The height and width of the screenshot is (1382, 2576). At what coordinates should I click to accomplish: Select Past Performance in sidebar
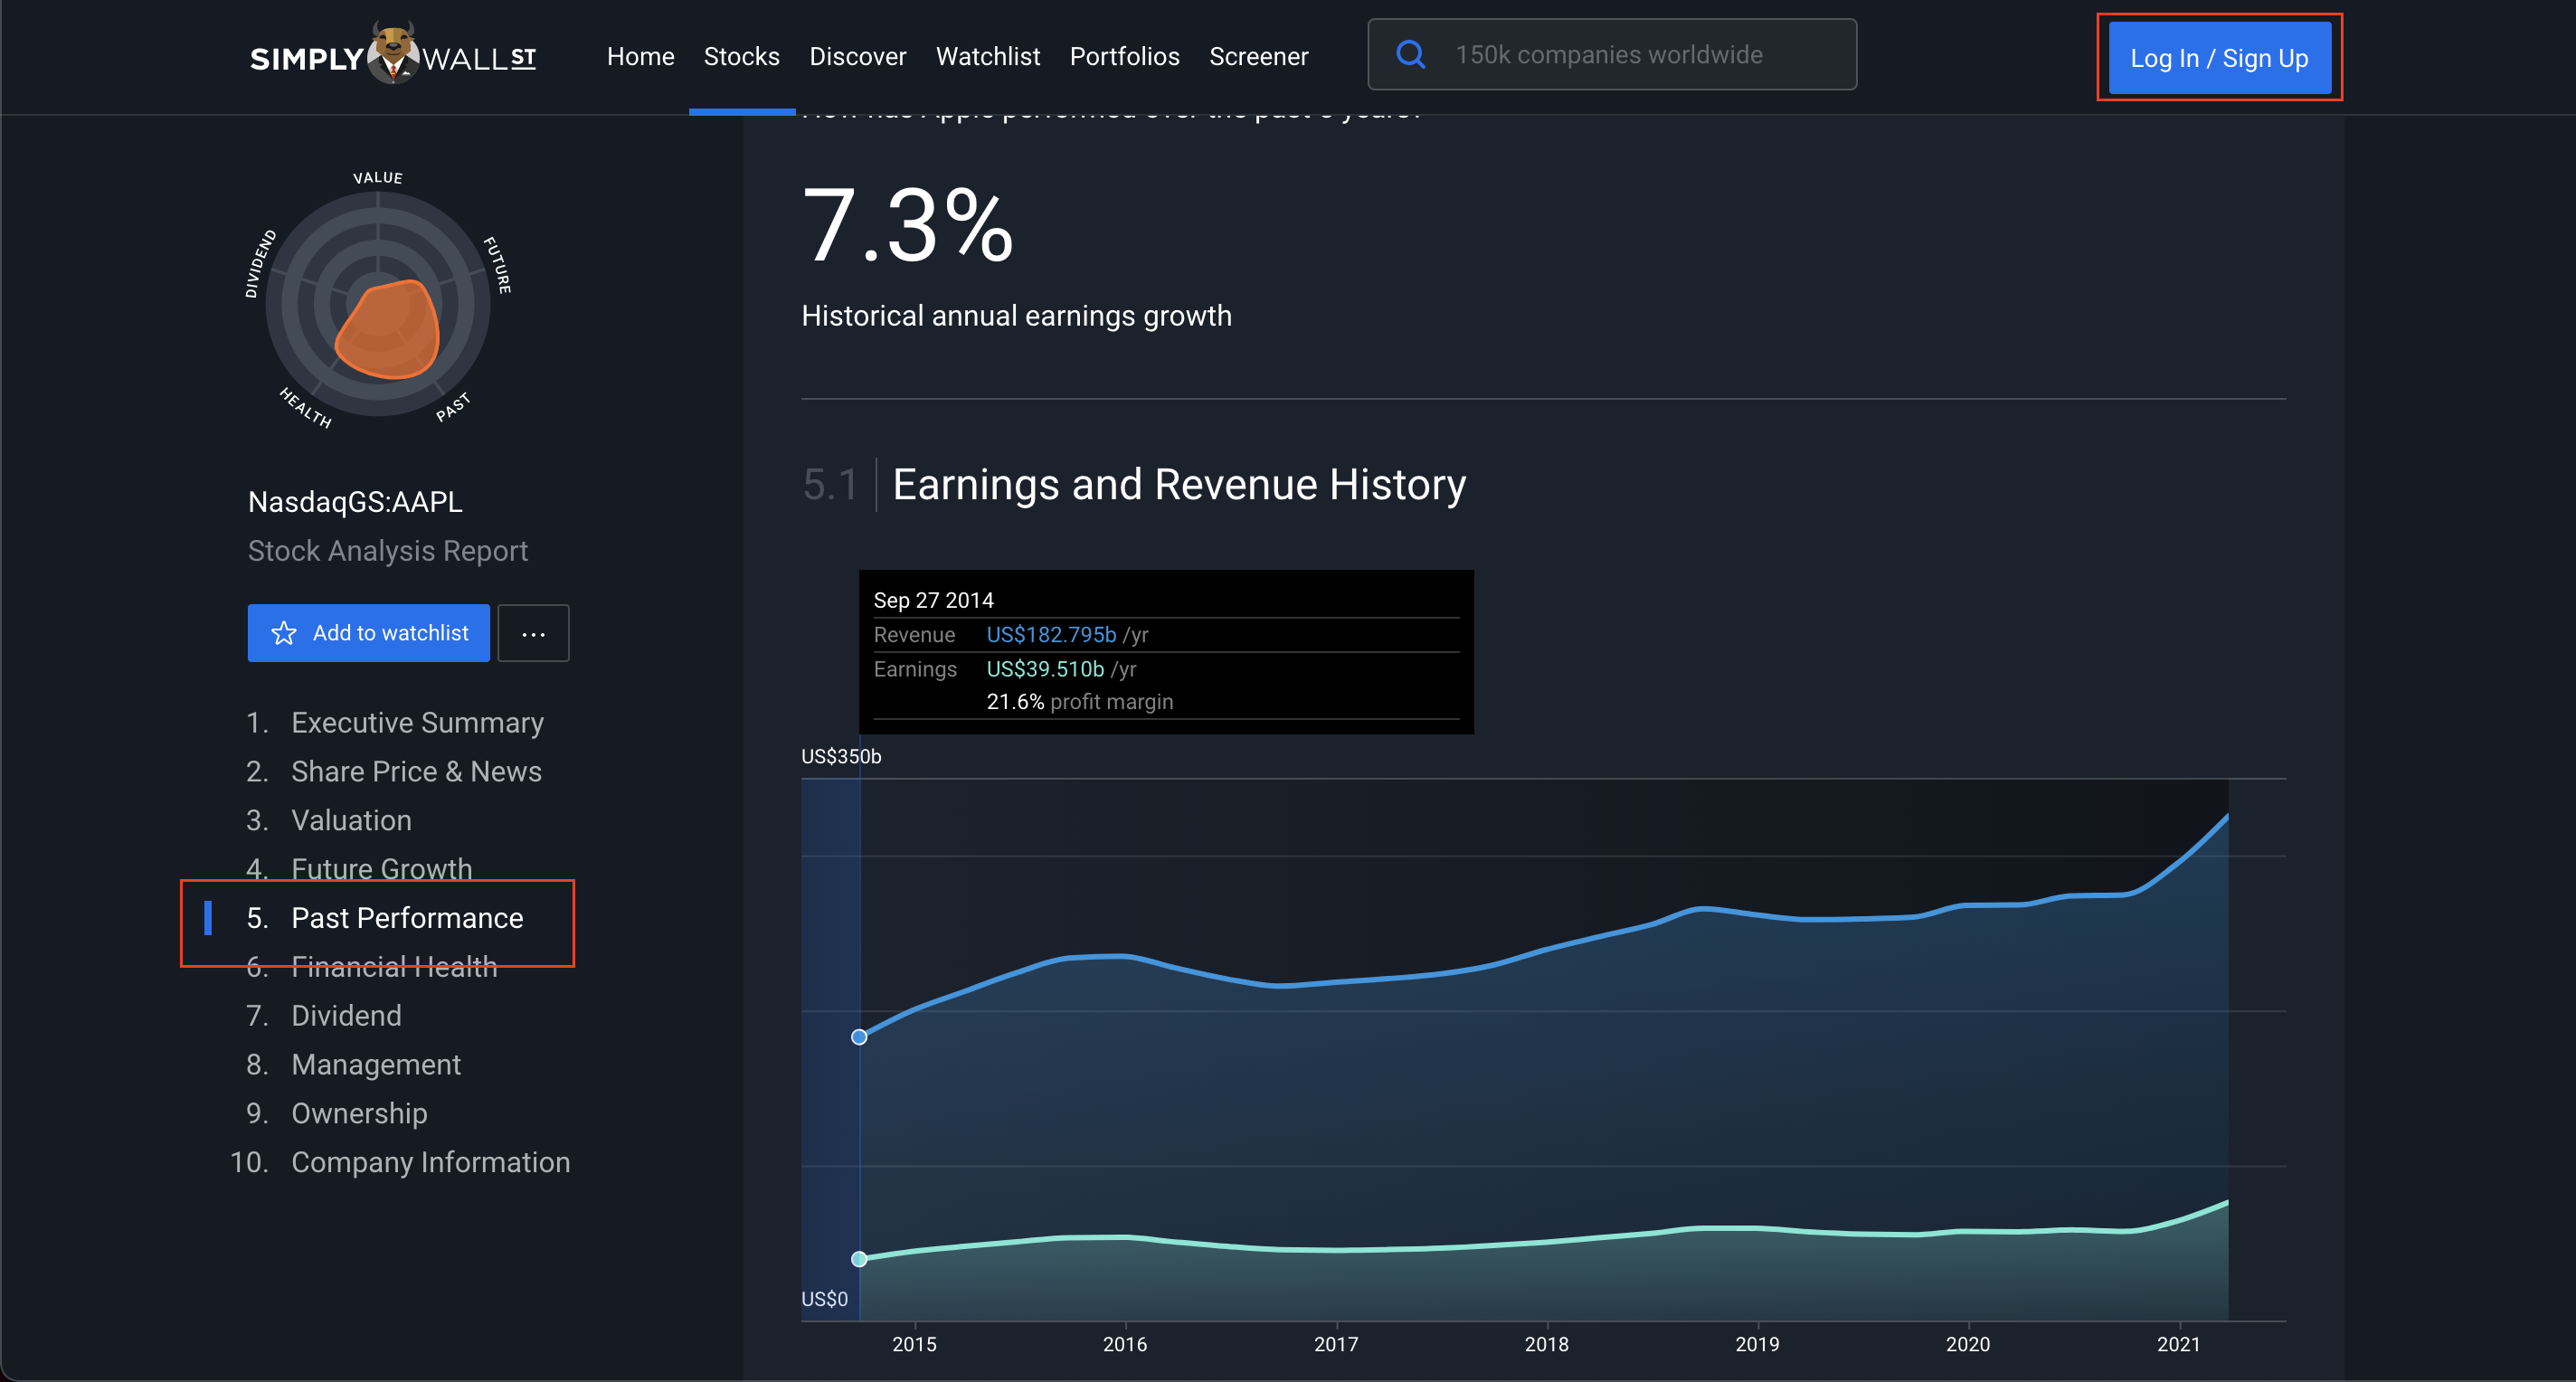point(406,918)
